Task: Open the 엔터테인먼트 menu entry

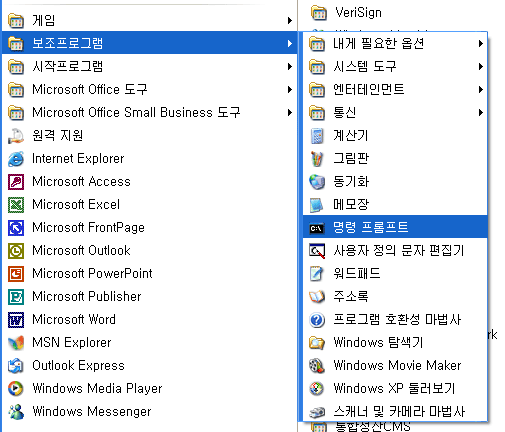Action: pyautogui.click(x=395, y=90)
